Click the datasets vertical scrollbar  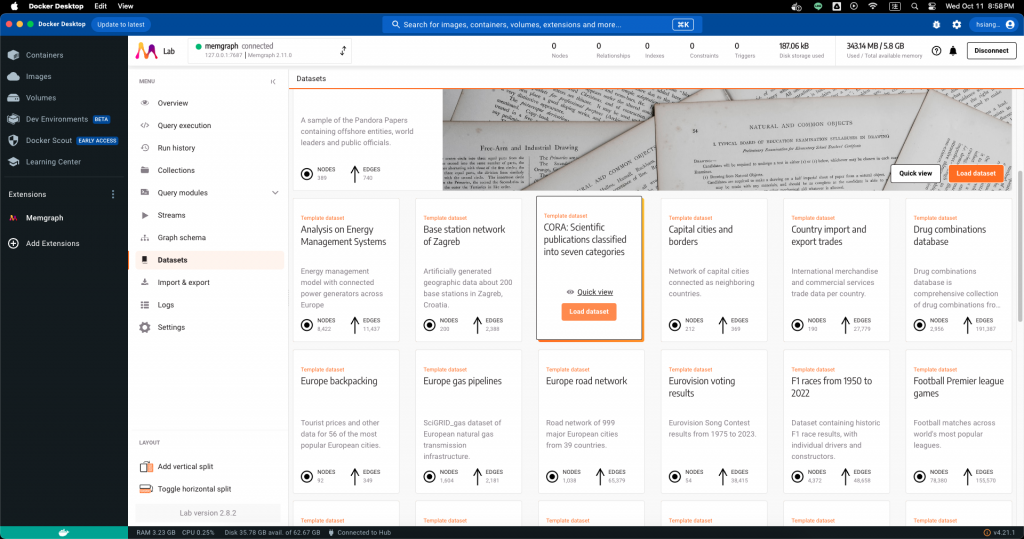1019,246
